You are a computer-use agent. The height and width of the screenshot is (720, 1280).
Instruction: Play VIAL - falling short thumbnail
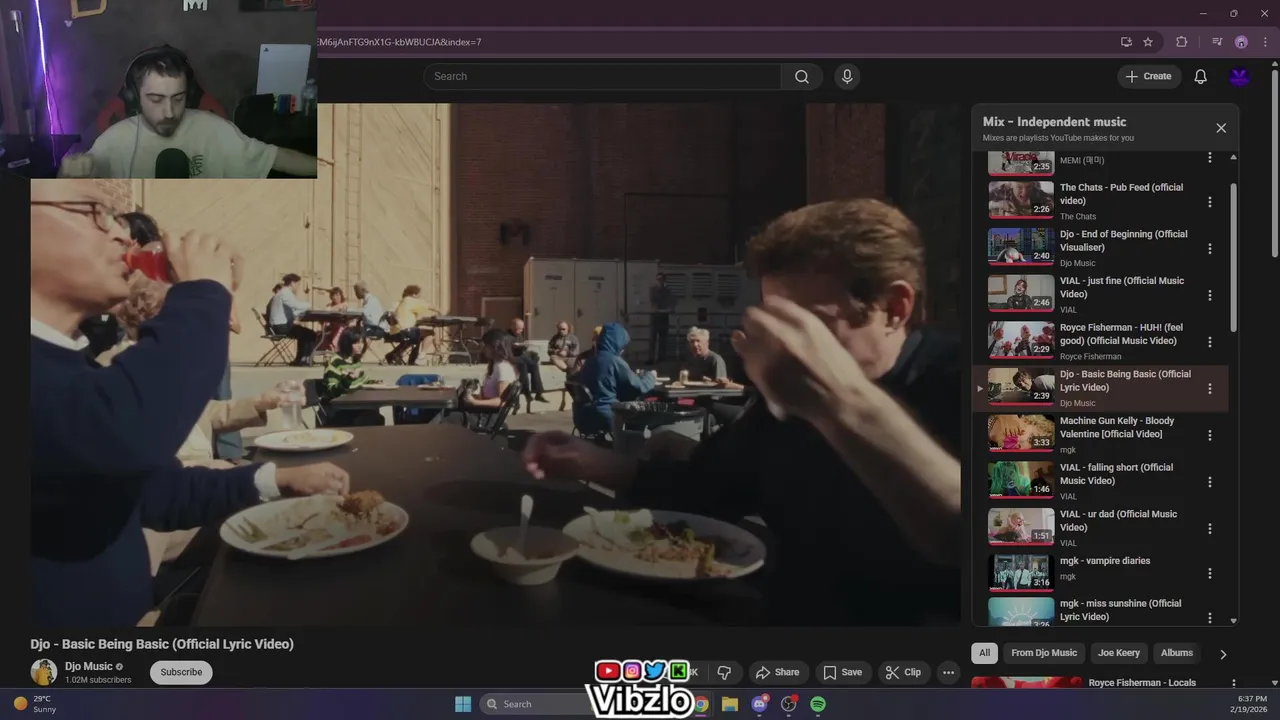(1021, 479)
